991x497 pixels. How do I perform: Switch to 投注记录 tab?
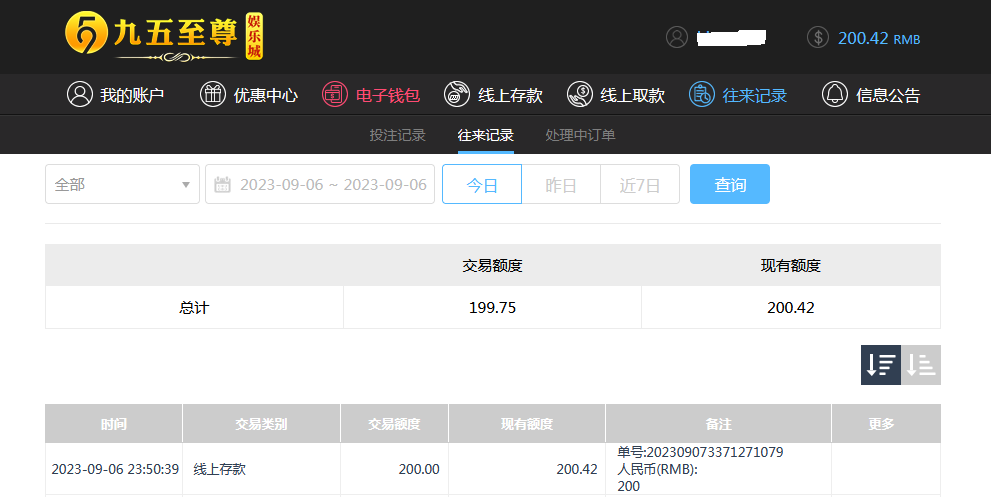(398, 135)
